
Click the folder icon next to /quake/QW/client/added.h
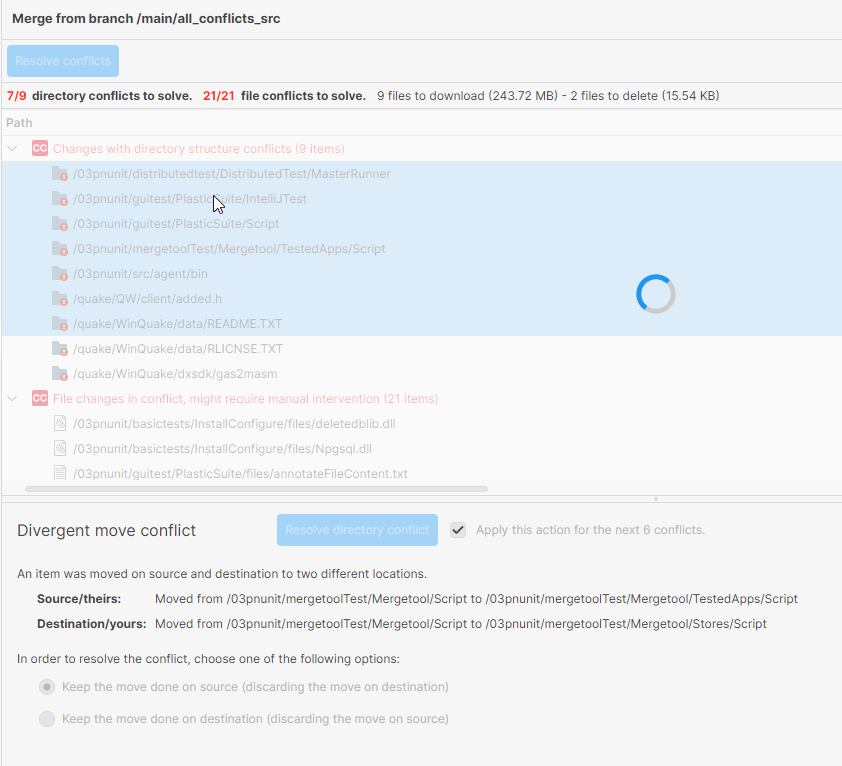(60, 298)
